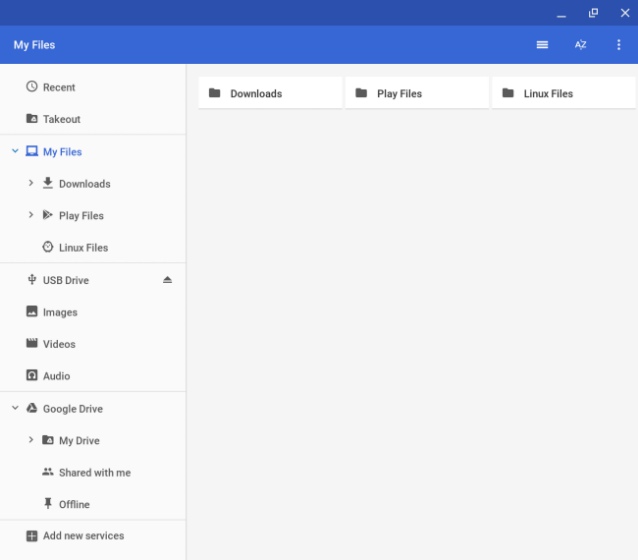The height and width of the screenshot is (560, 638).
Task: Collapse the Google Drive tree
Action: [15, 408]
